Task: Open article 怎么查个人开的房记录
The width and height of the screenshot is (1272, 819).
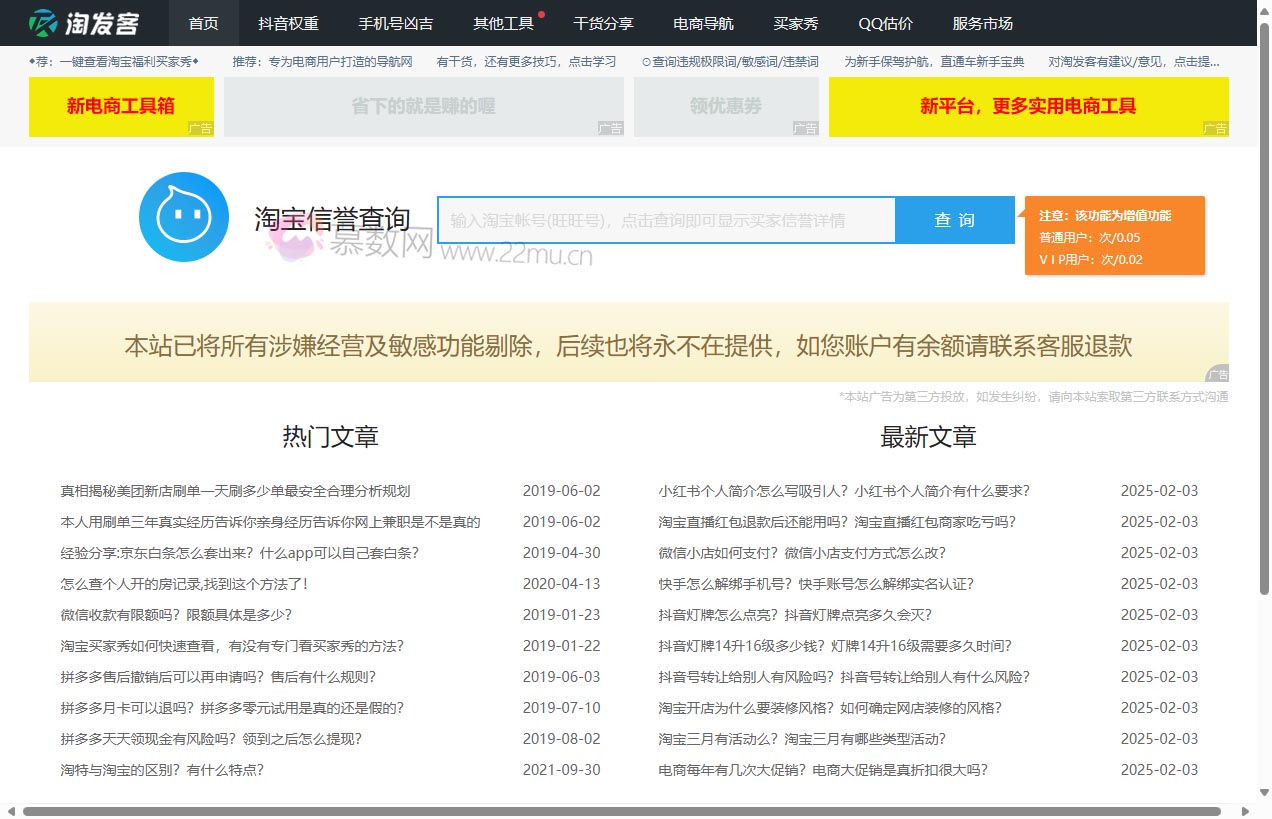Action: click(185, 584)
